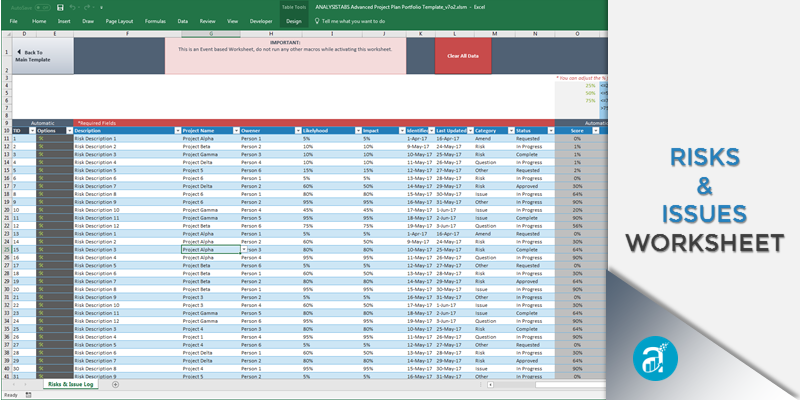Click the Options icon in TID 5 row
This screenshot has height=400, width=800.
(40, 171)
